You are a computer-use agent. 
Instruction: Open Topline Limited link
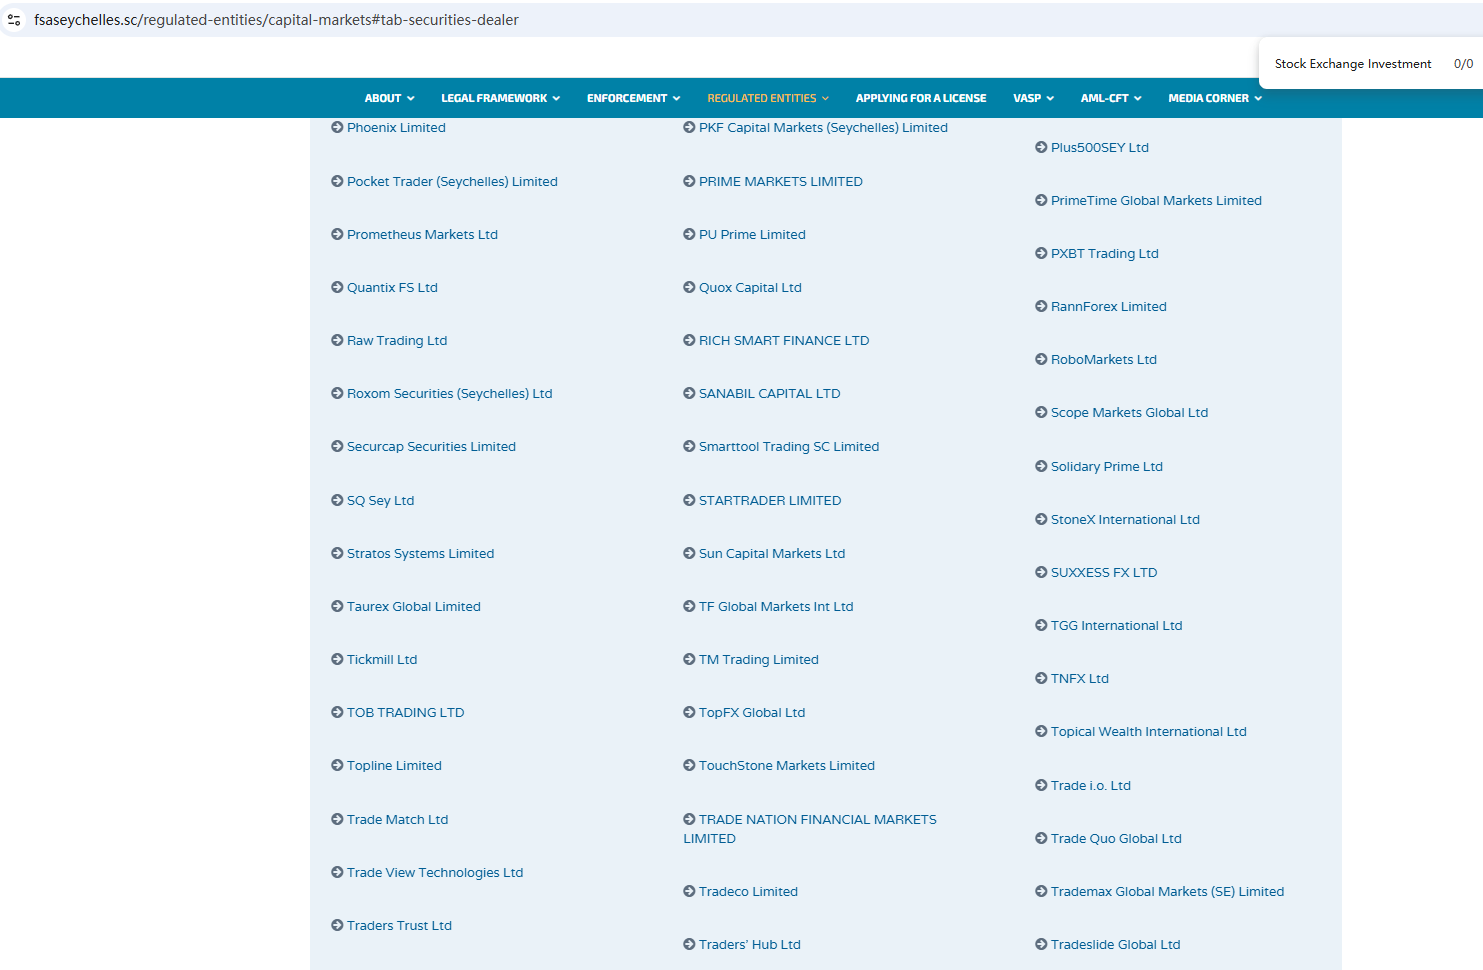(x=394, y=765)
